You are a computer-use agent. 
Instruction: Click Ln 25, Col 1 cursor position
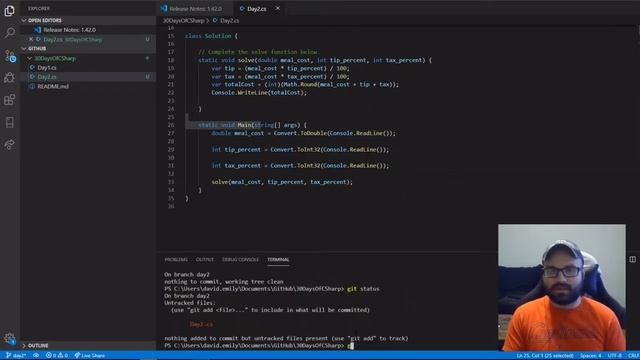click(545, 356)
